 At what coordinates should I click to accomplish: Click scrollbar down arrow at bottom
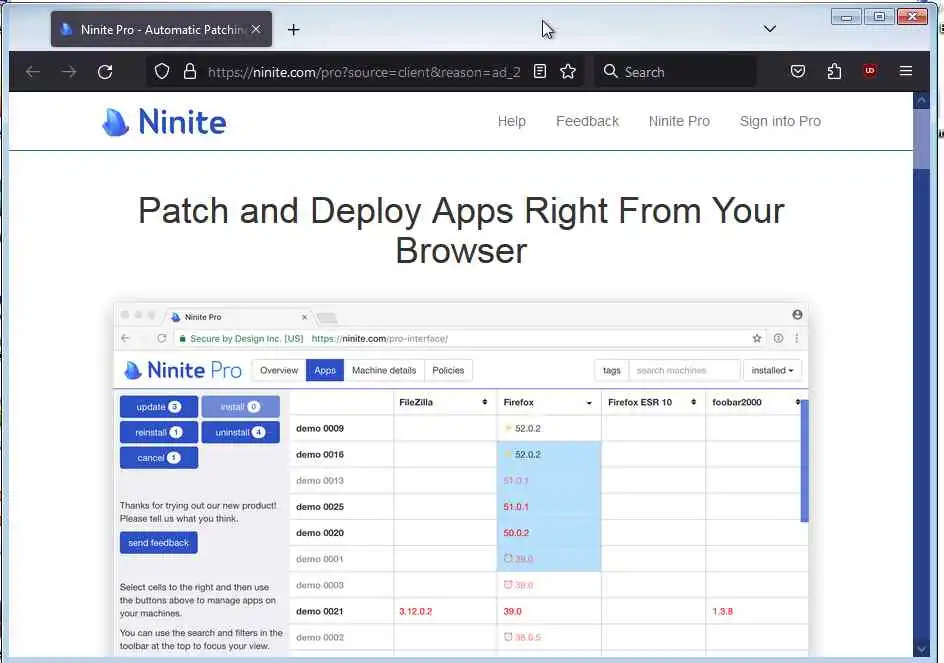922,649
